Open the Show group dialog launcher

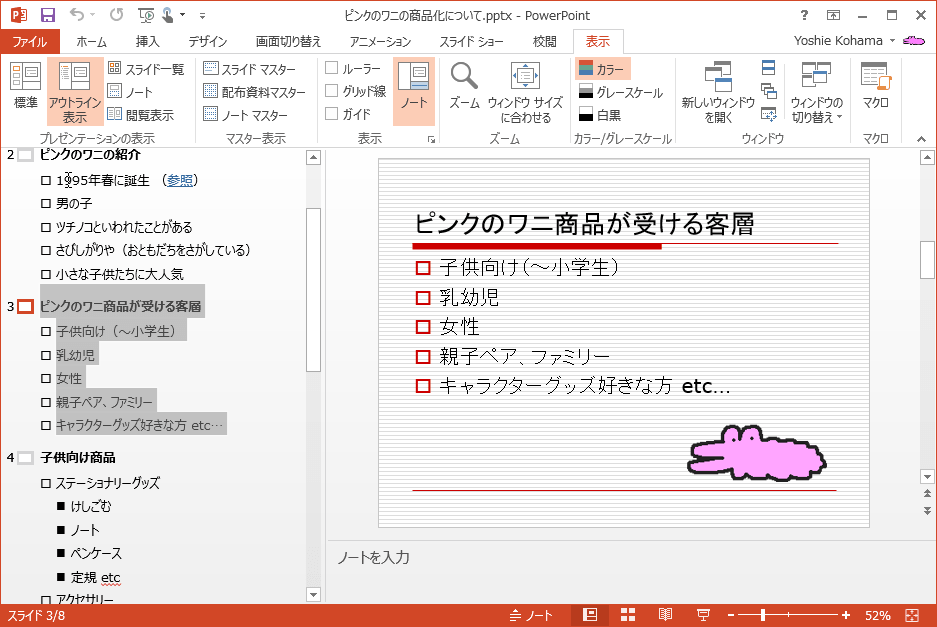[x=431, y=139]
